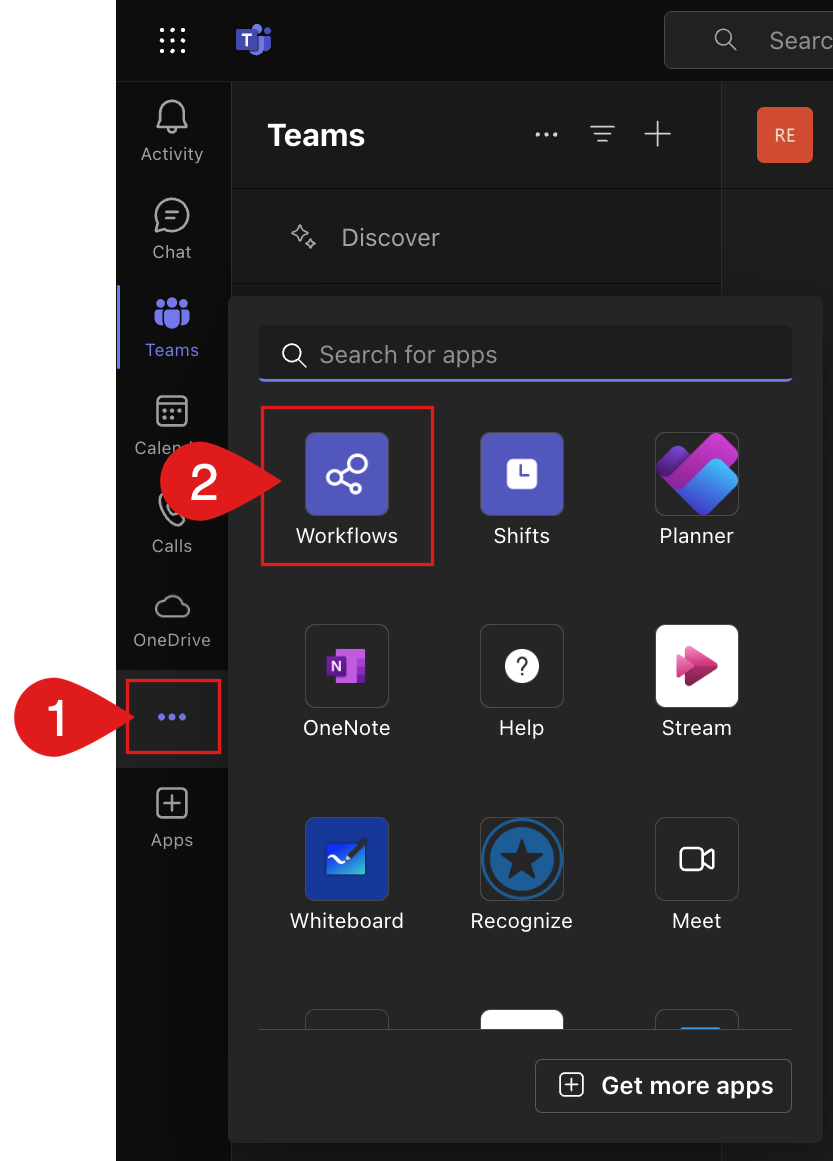Open the Shifts app

pos(521,475)
